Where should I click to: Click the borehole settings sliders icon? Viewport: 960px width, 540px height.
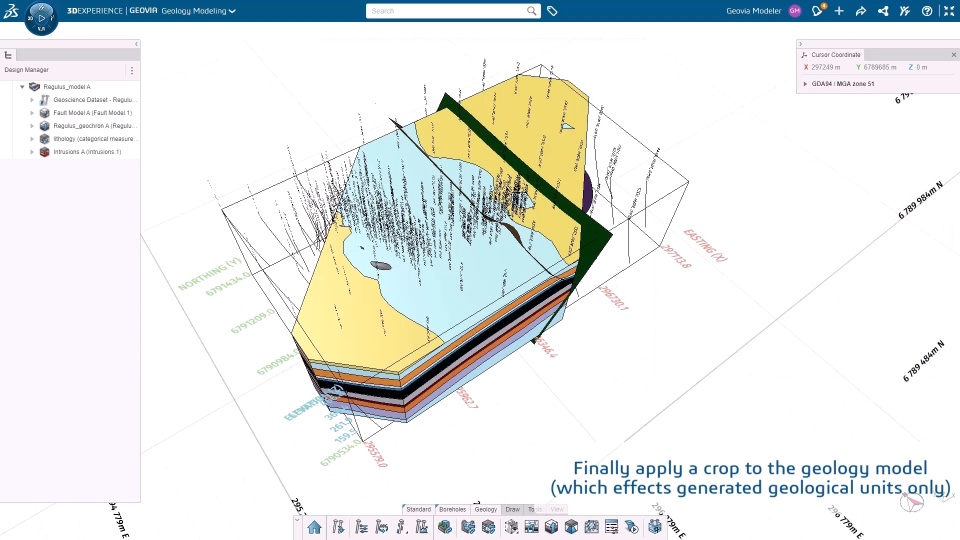361,527
